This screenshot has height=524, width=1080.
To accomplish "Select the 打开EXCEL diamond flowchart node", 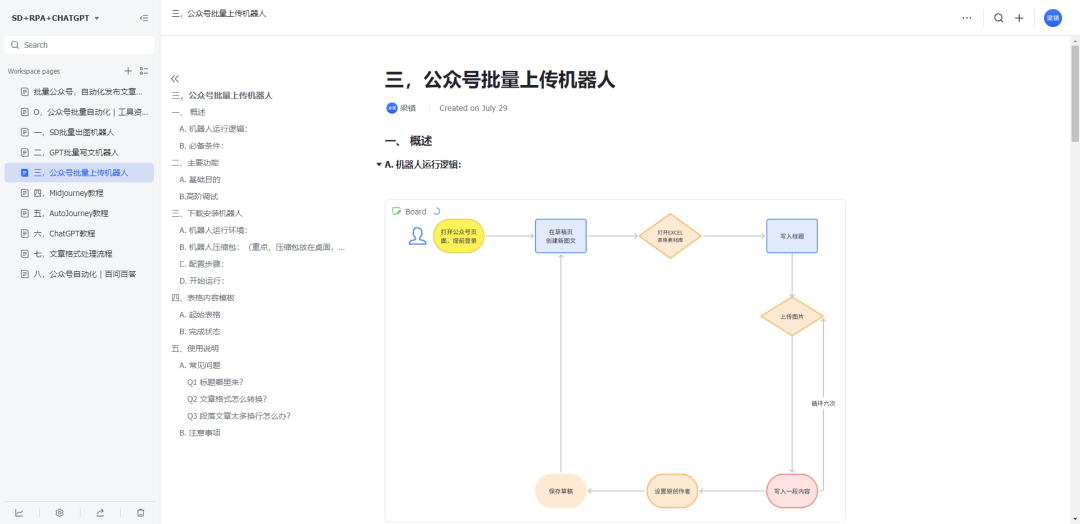I will (669, 236).
